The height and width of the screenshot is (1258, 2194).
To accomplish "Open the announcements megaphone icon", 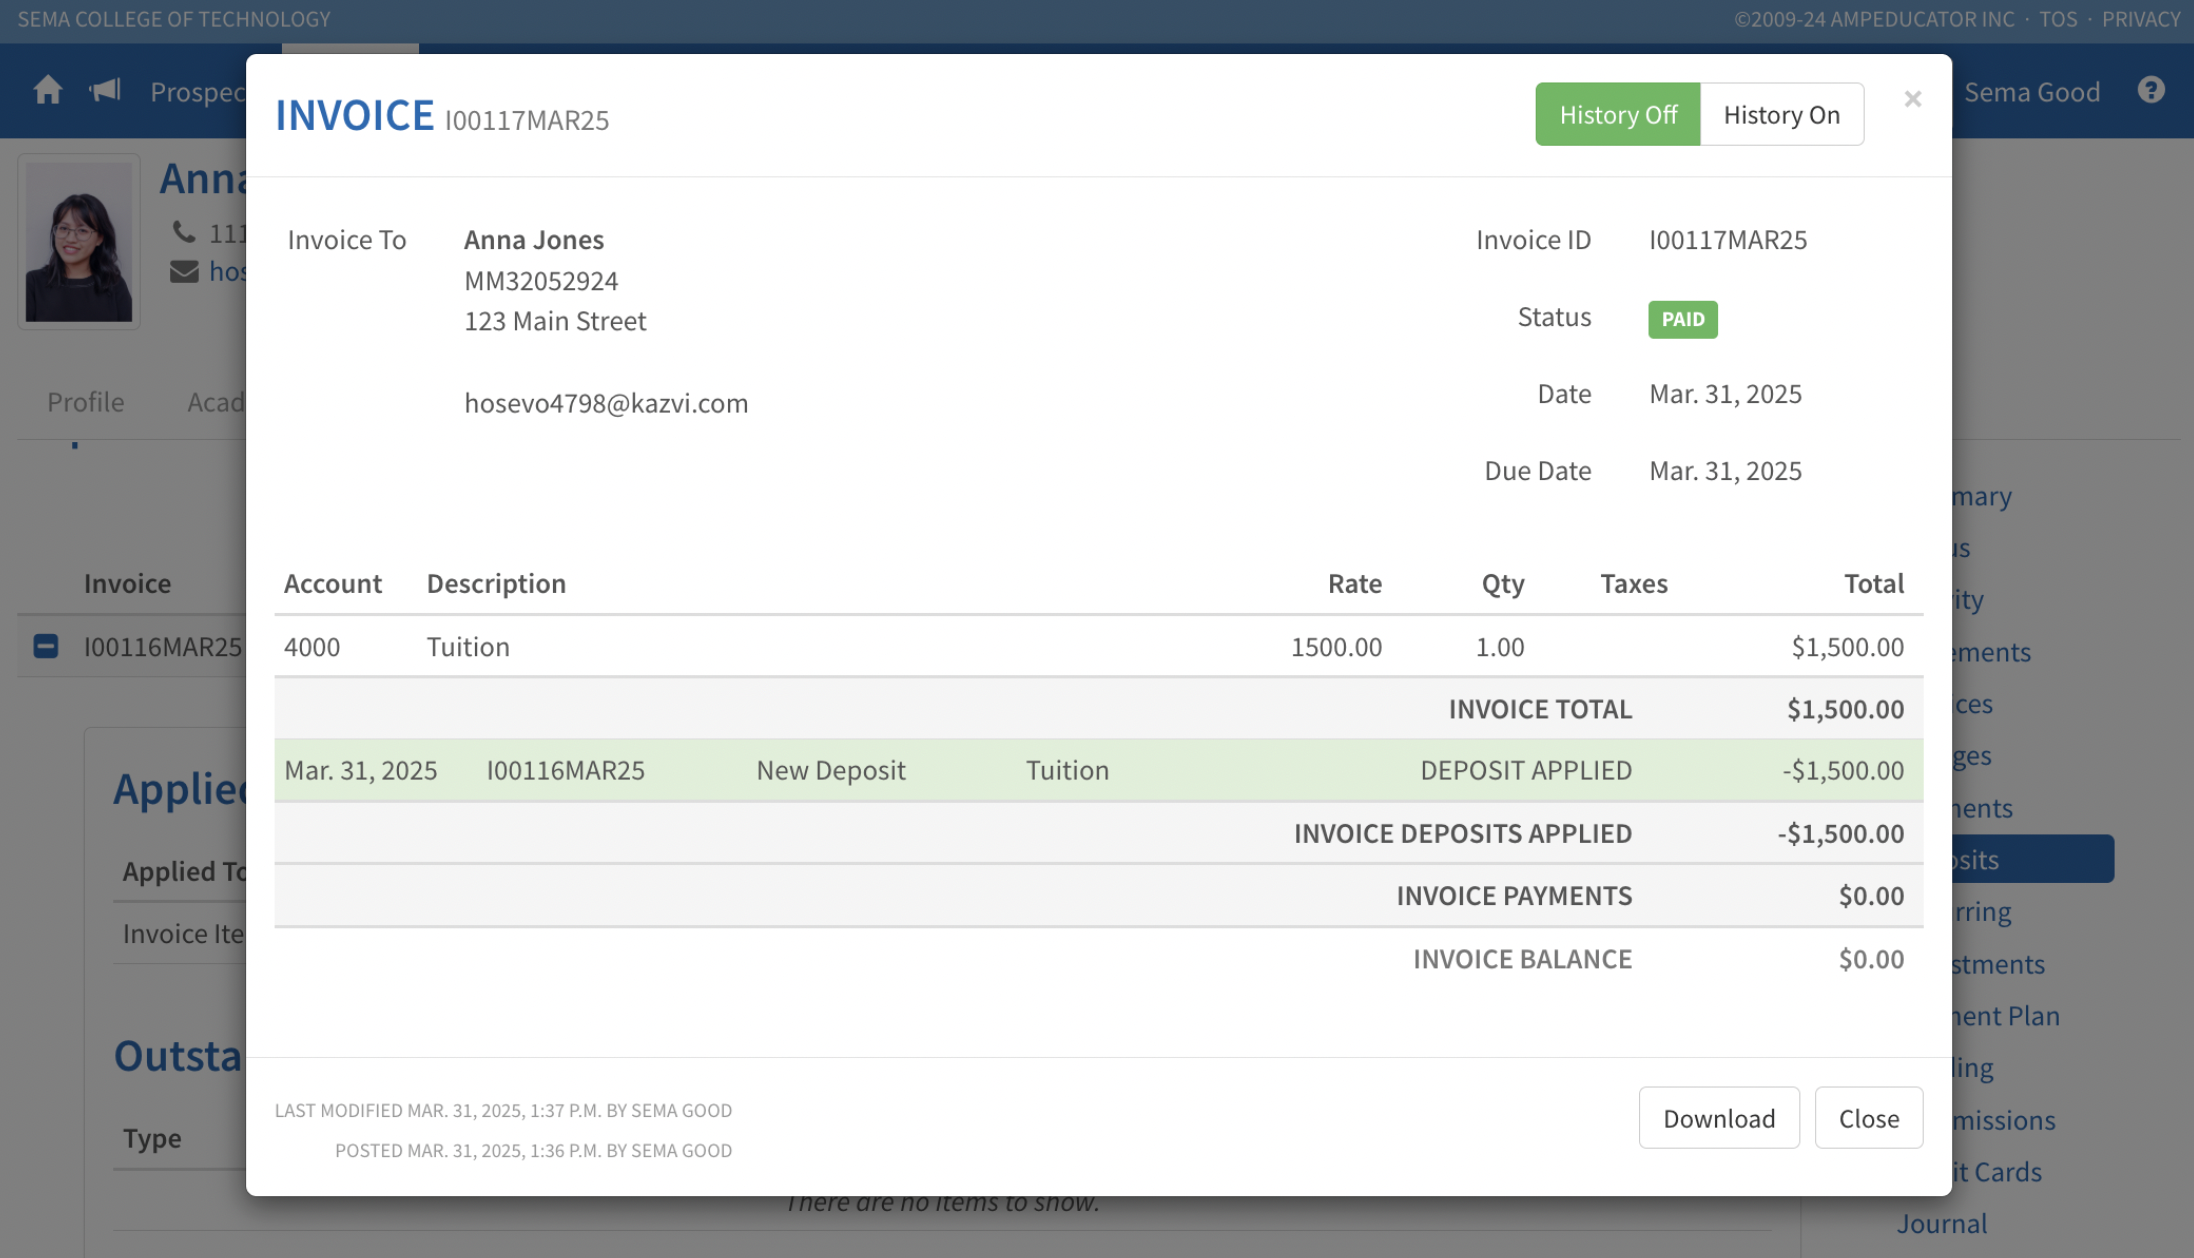I will 105,91.
